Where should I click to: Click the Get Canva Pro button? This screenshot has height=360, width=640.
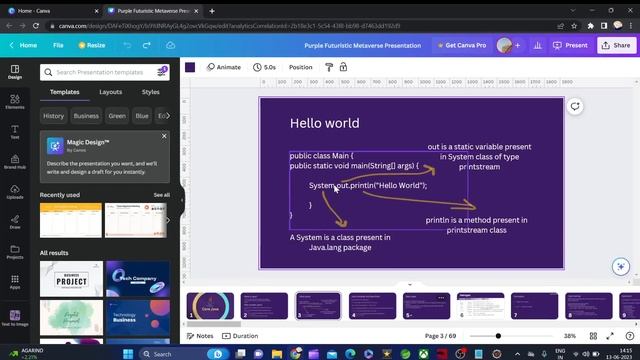pos(462,45)
